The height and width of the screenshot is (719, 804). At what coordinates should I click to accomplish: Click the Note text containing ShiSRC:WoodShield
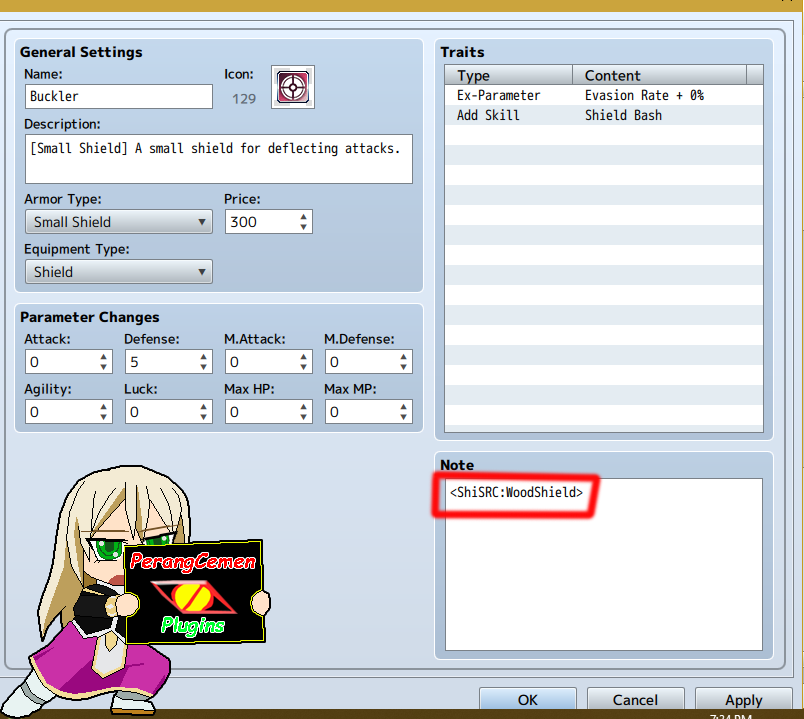[x=516, y=492]
